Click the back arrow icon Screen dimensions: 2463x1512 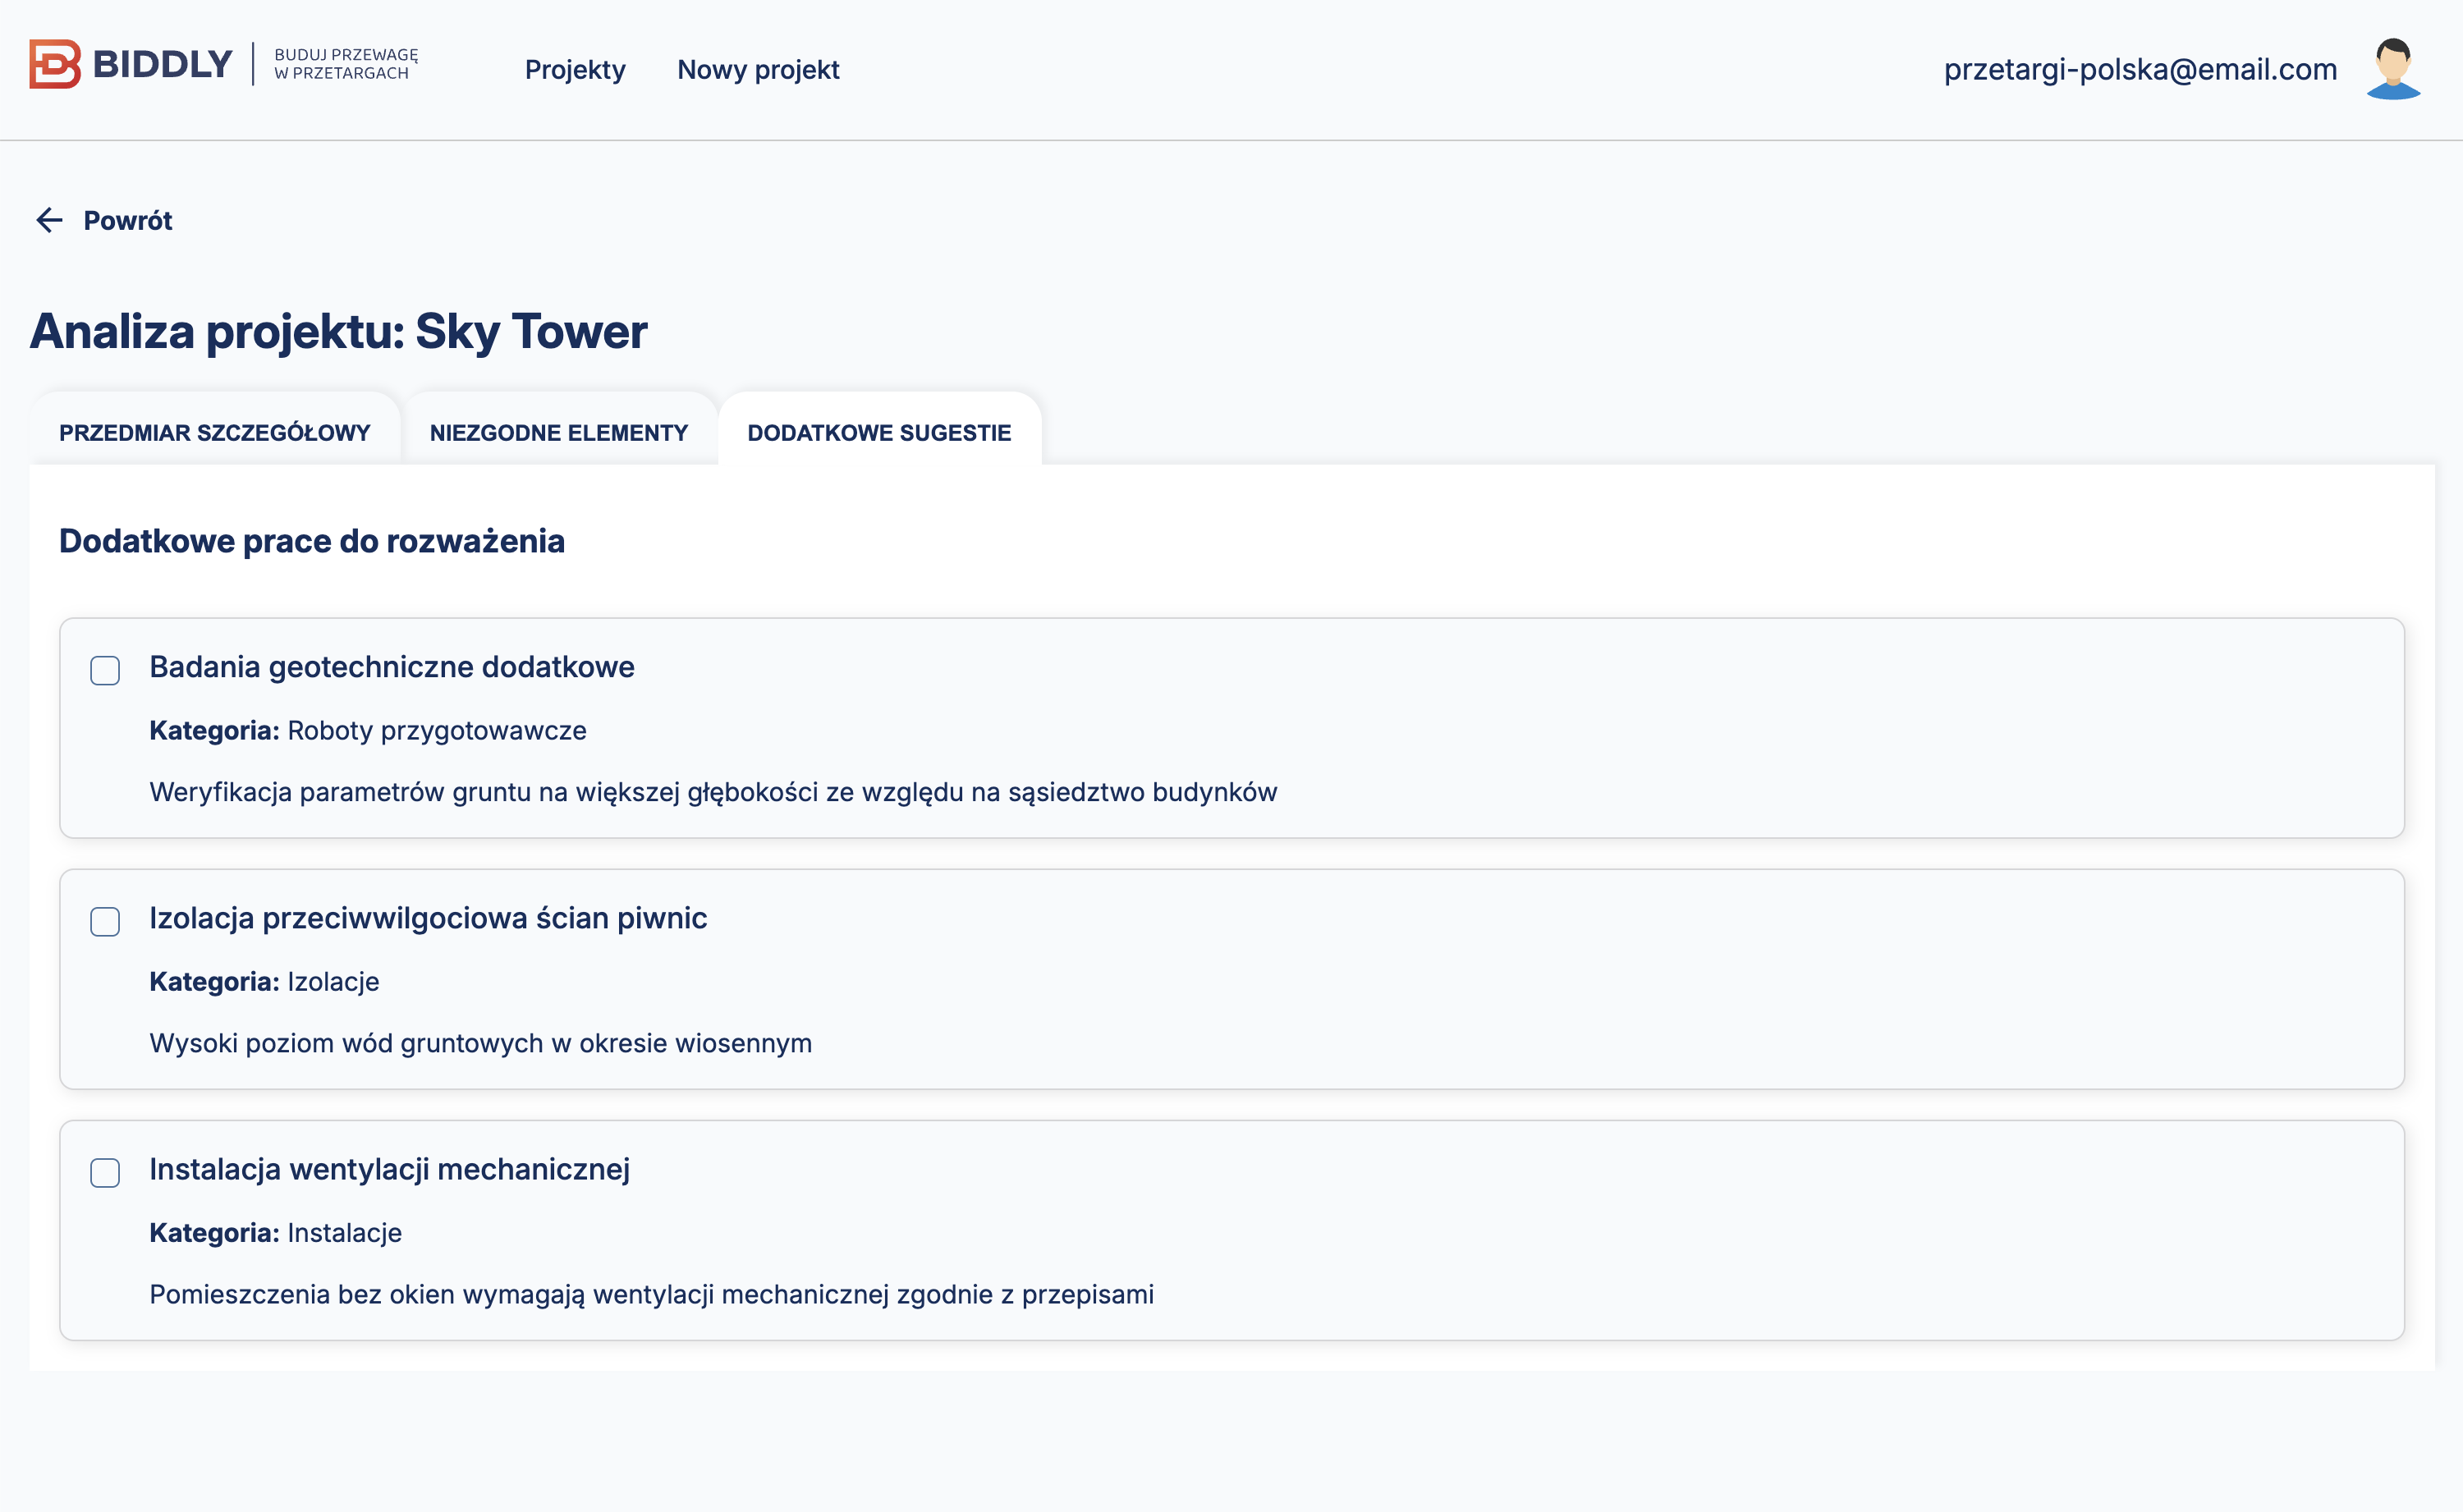click(49, 220)
